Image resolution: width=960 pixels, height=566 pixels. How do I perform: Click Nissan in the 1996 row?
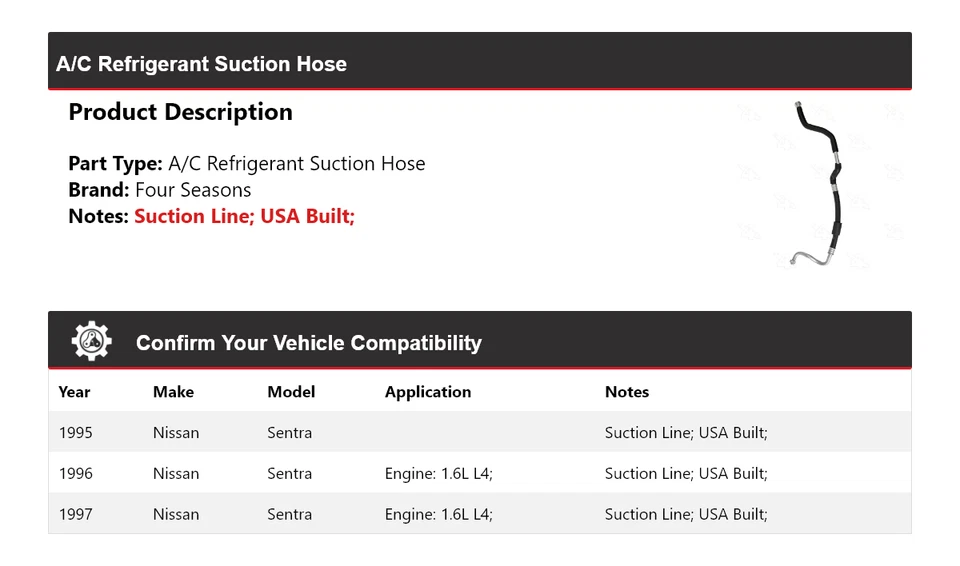pos(176,474)
